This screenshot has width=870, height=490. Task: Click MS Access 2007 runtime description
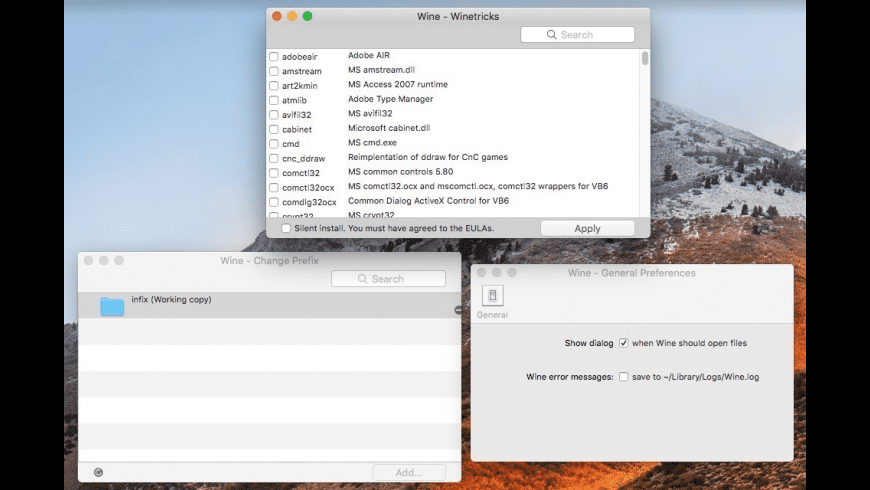[x=398, y=84]
